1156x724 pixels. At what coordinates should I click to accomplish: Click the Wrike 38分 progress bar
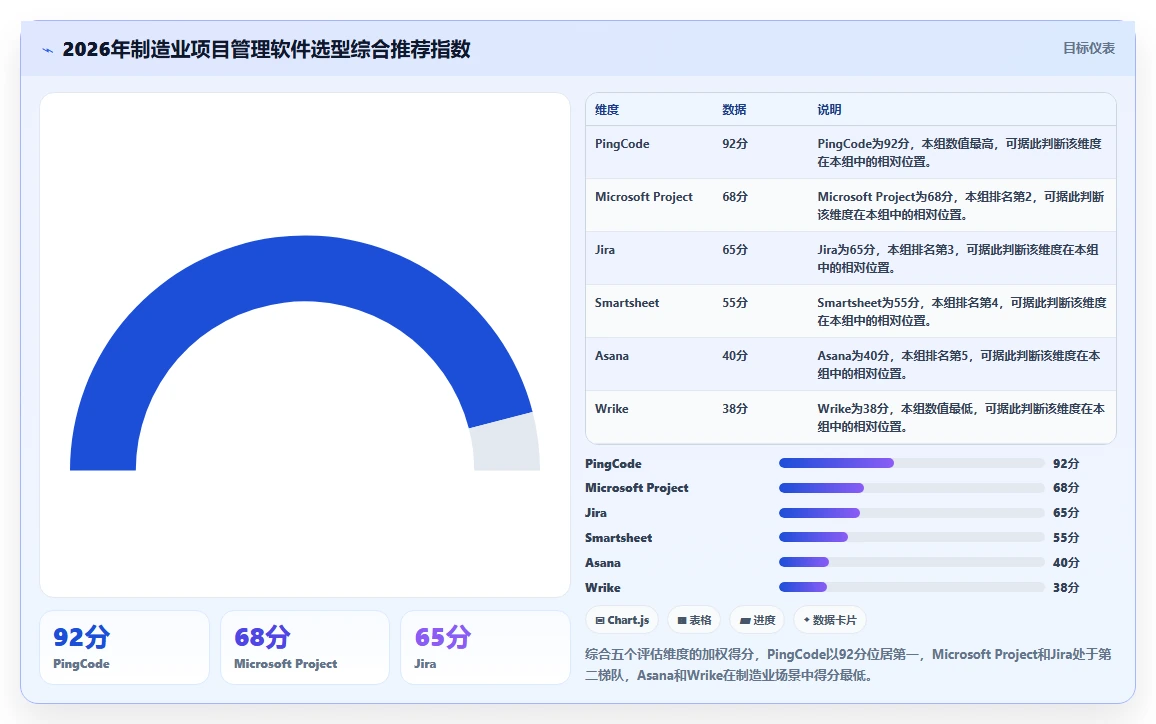coord(911,588)
